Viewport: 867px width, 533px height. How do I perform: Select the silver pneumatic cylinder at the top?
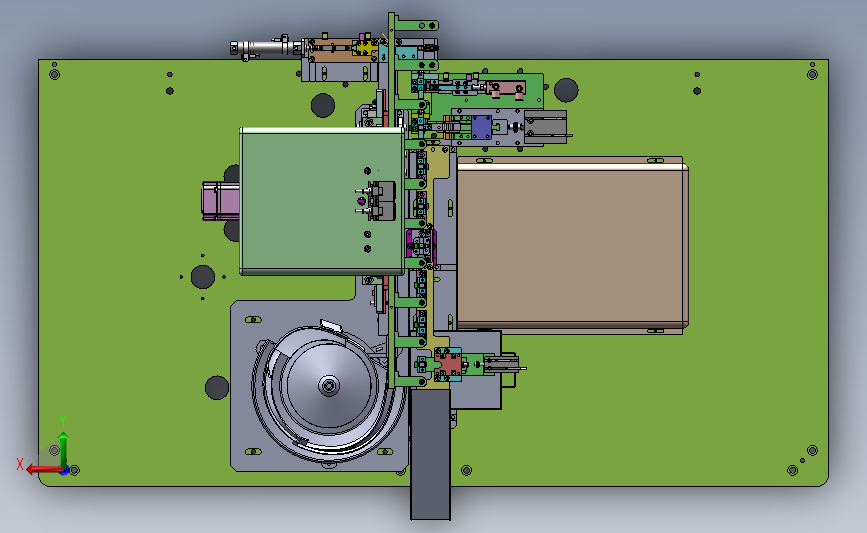267,48
